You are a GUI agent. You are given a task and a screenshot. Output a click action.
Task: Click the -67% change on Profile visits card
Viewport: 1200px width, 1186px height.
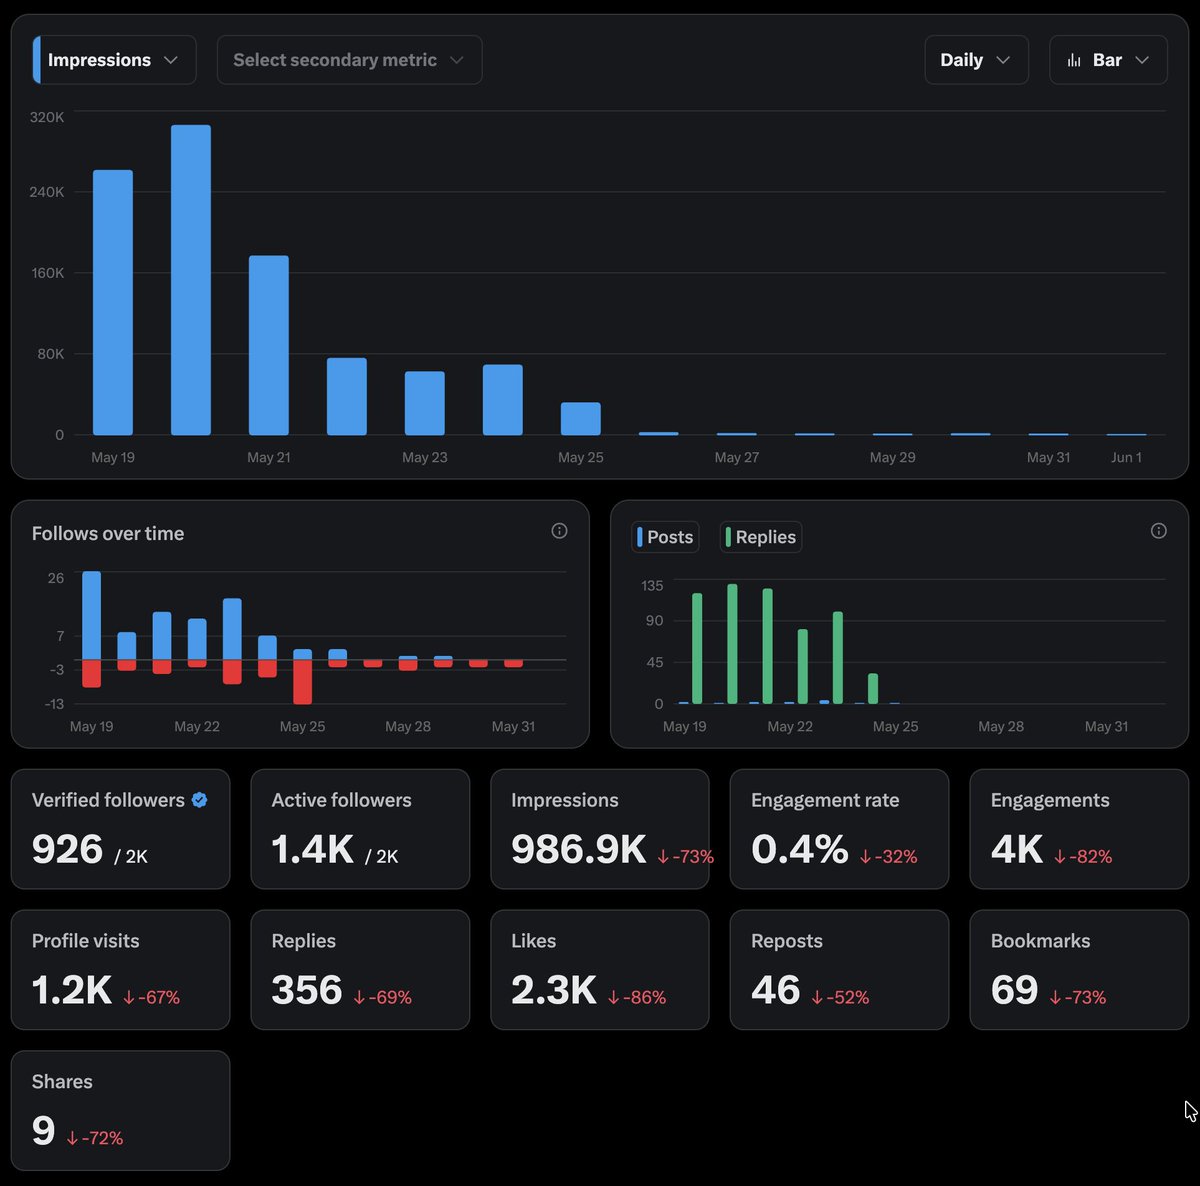click(x=151, y=997)
